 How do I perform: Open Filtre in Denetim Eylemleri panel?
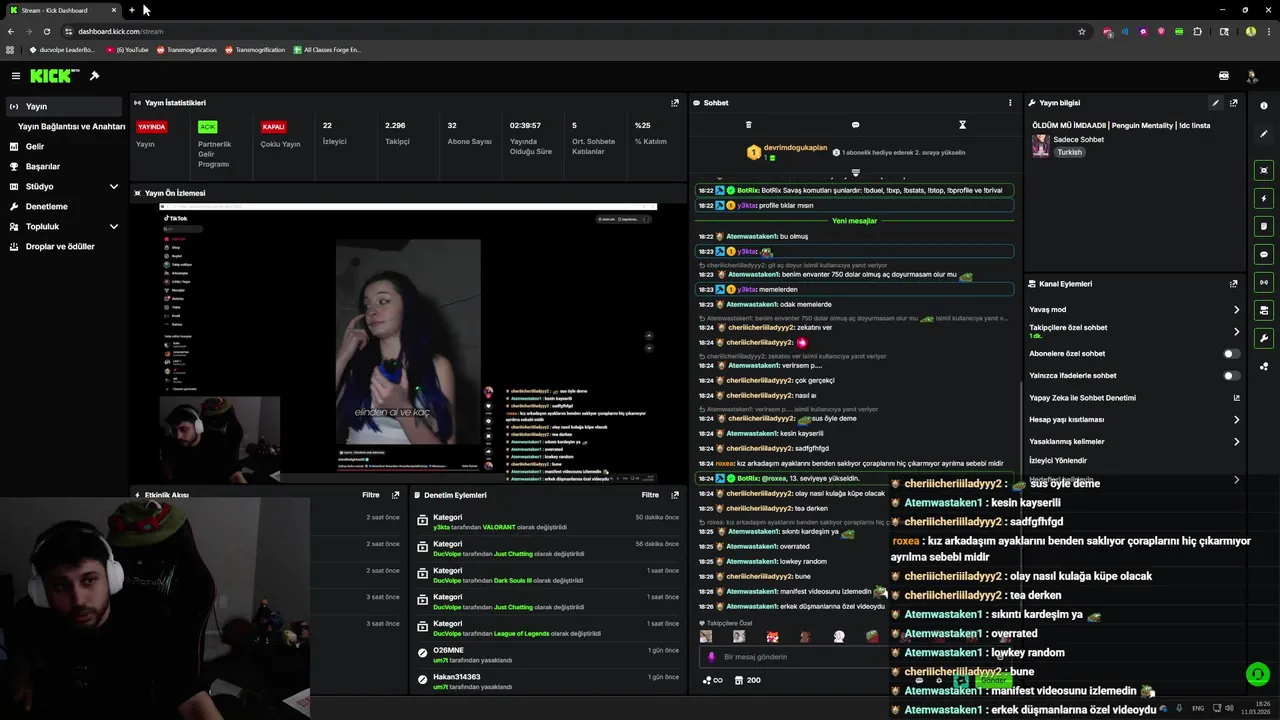650,495
